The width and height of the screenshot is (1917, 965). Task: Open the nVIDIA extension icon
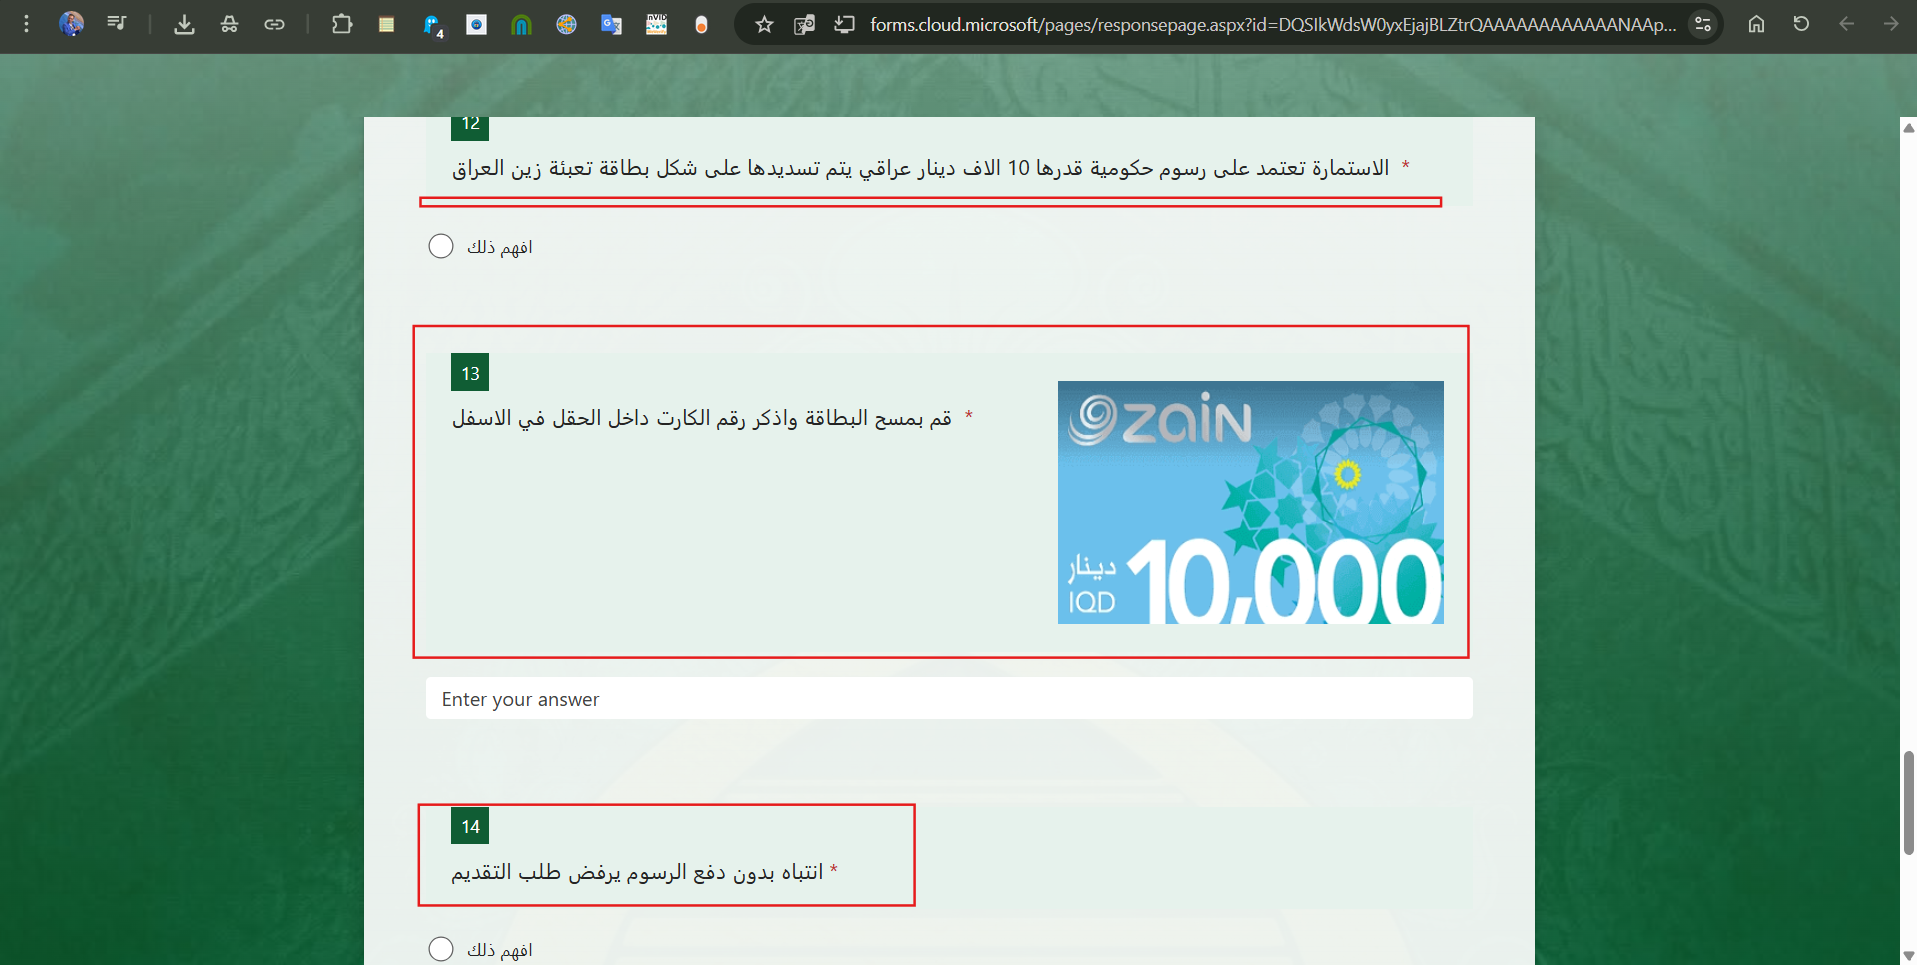(657, 24)
